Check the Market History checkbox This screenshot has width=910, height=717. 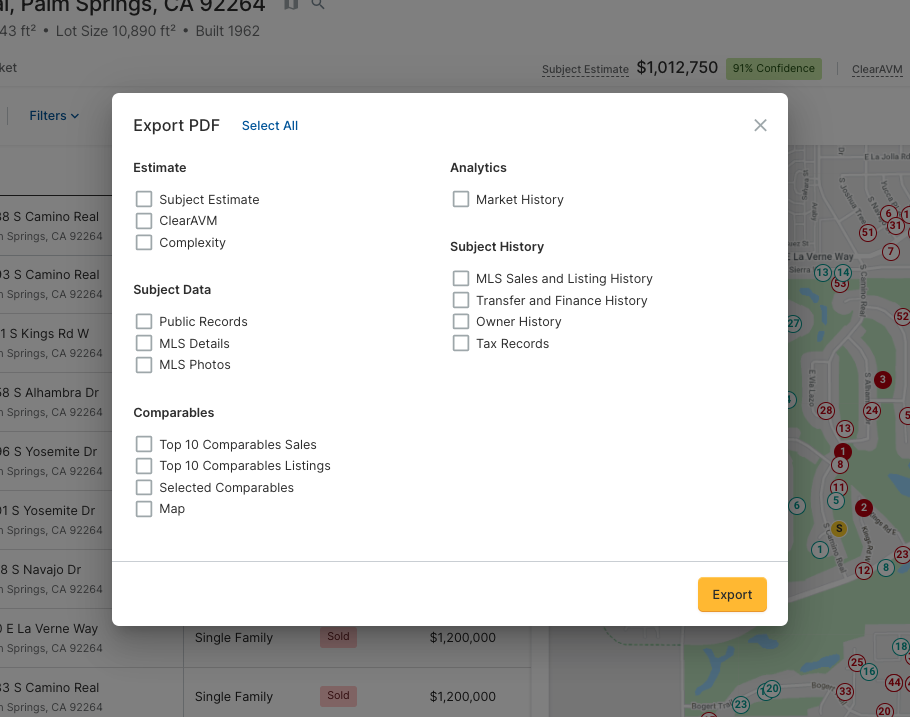pyautogui.click(x=461, y=199)
